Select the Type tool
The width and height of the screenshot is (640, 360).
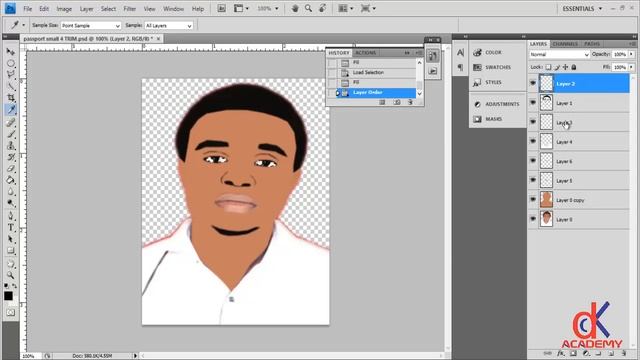pyautogui.click(x=11, y=228)
